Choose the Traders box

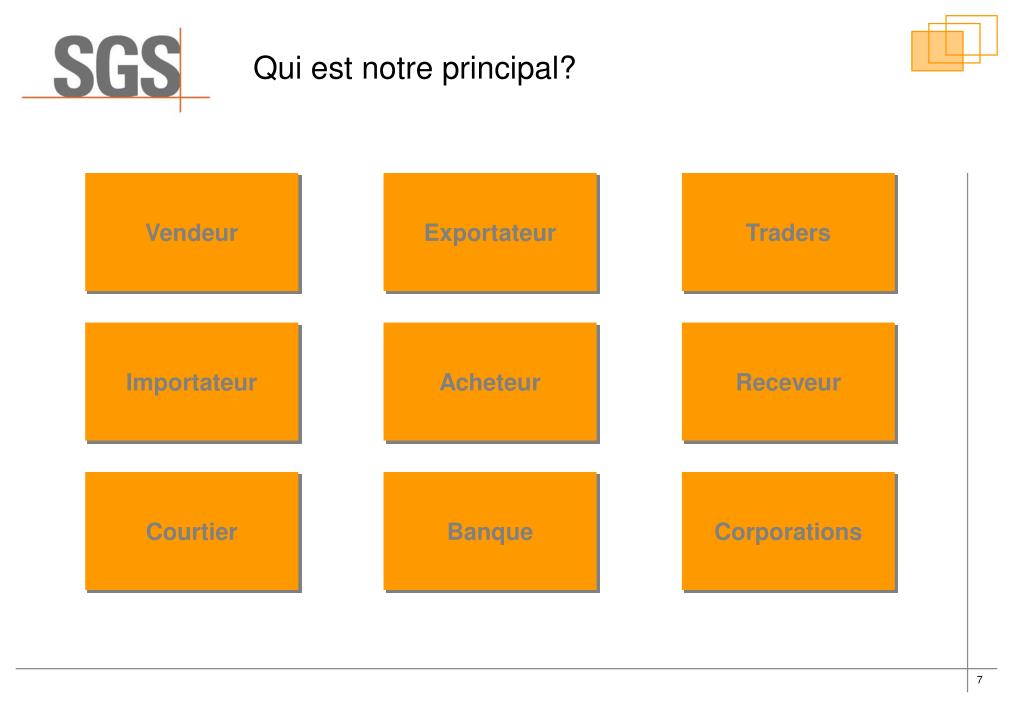pyautogui.click(x=789, y=233)
